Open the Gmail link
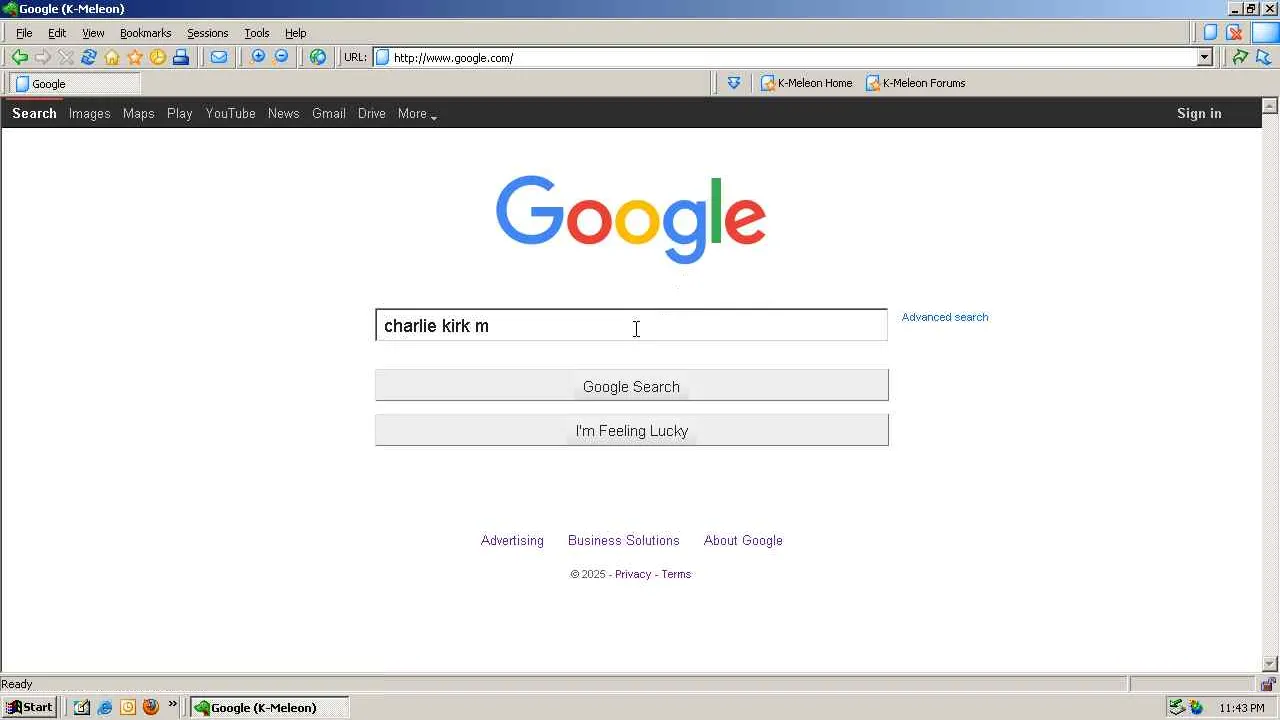 (328, 114)
